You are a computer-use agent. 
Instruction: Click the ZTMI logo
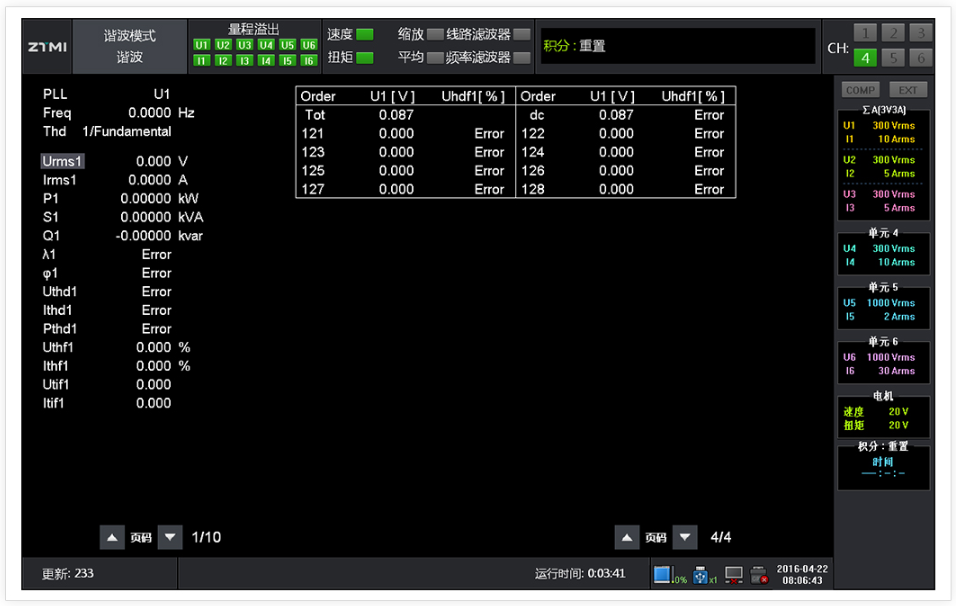click(47, 46)
